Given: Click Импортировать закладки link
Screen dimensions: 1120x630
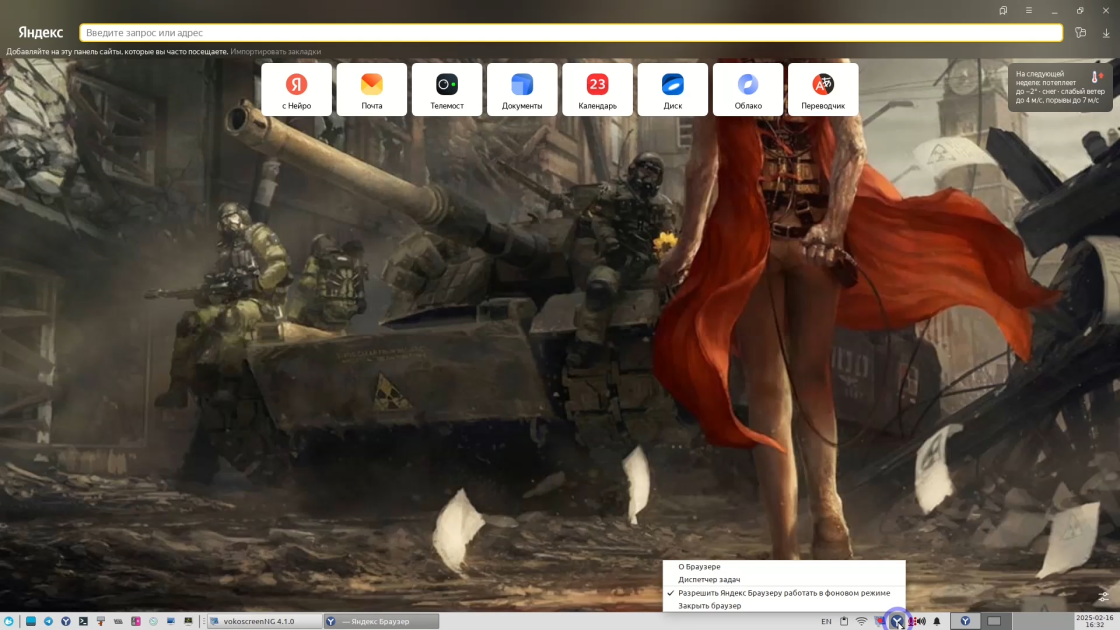Looking at the screenshot, I should (276, 51).
